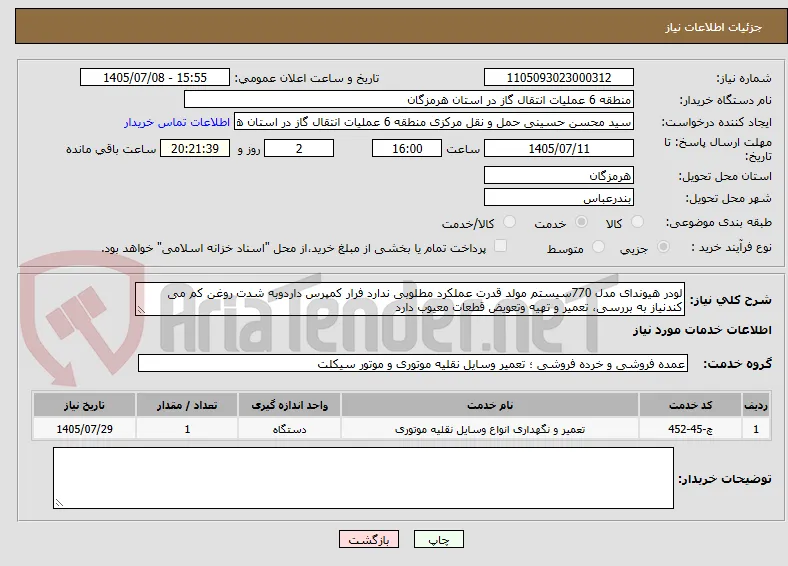This screenshot has height=566, width=788.
Task: Click the request creator field سید محسن حسینی
Action: pos(434,122)
